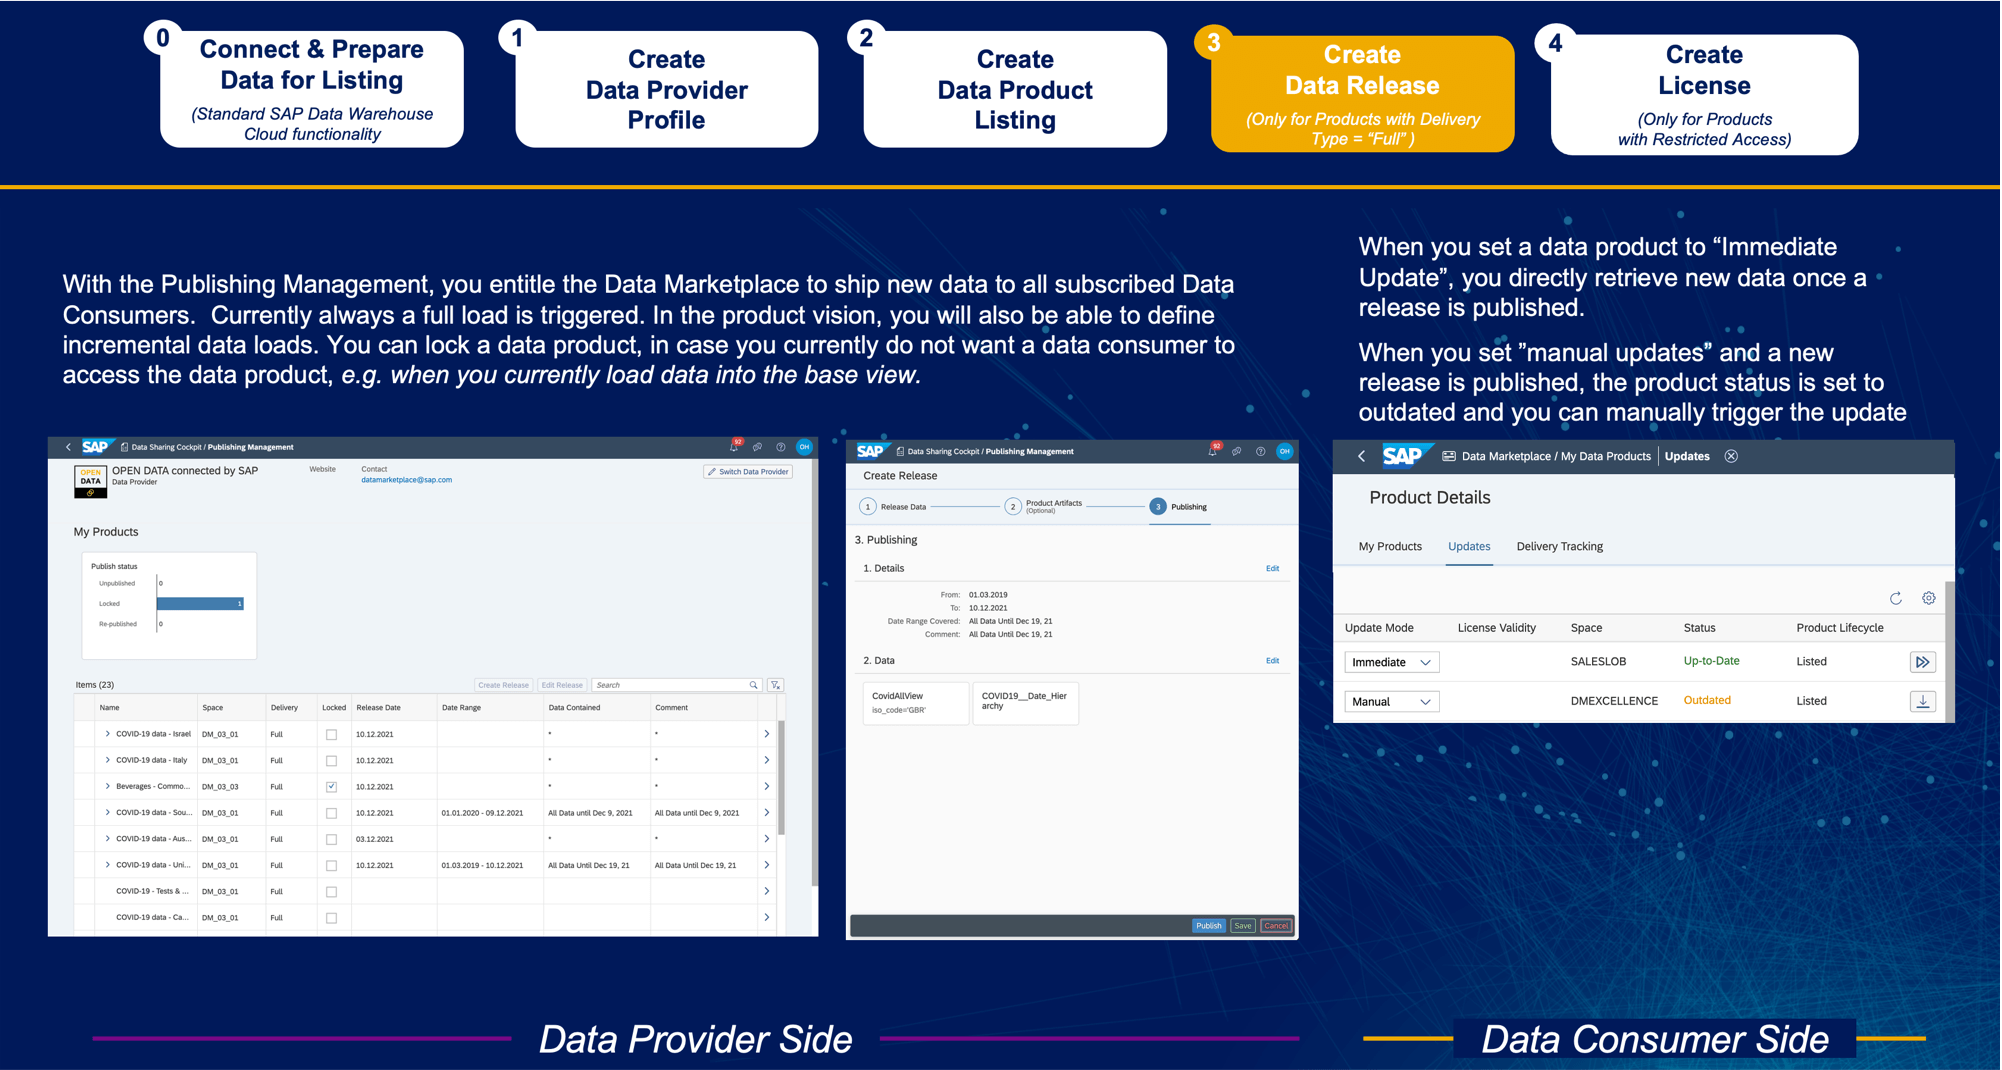The image size is (2002, 1070).
Task: Switch to the My Products tab
Action: tap(1390, 546)
